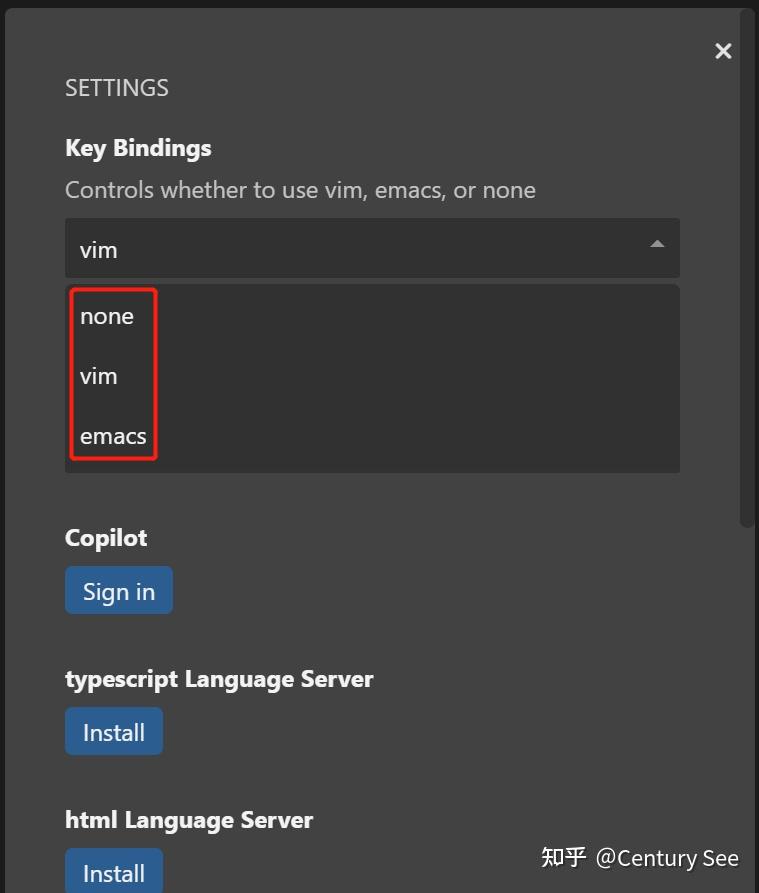
Task: Install the html Language Server
Action: point(113,872)
